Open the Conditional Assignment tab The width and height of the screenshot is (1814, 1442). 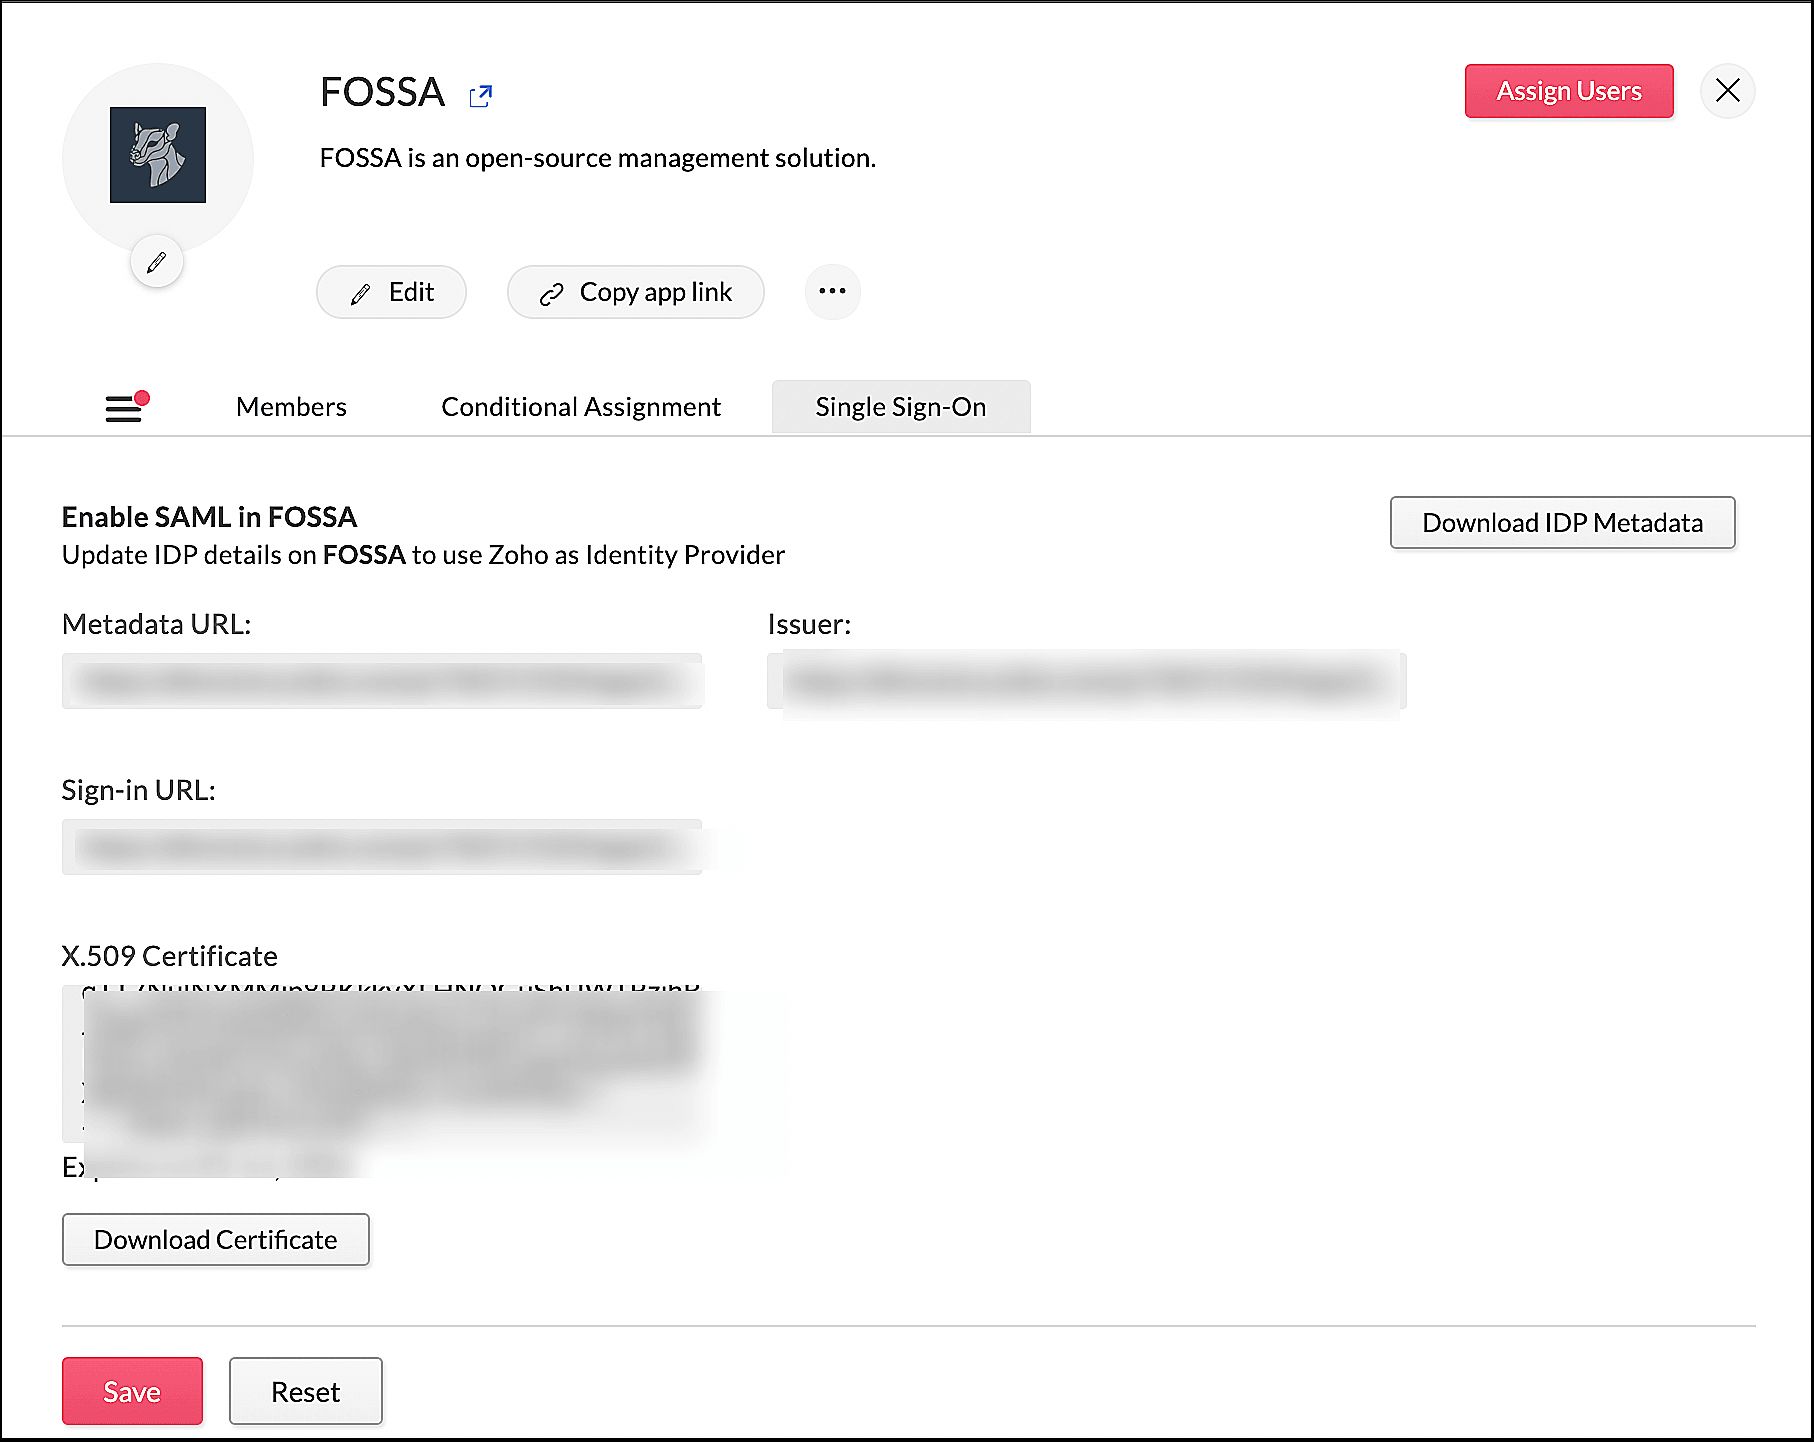pos(581,407)
